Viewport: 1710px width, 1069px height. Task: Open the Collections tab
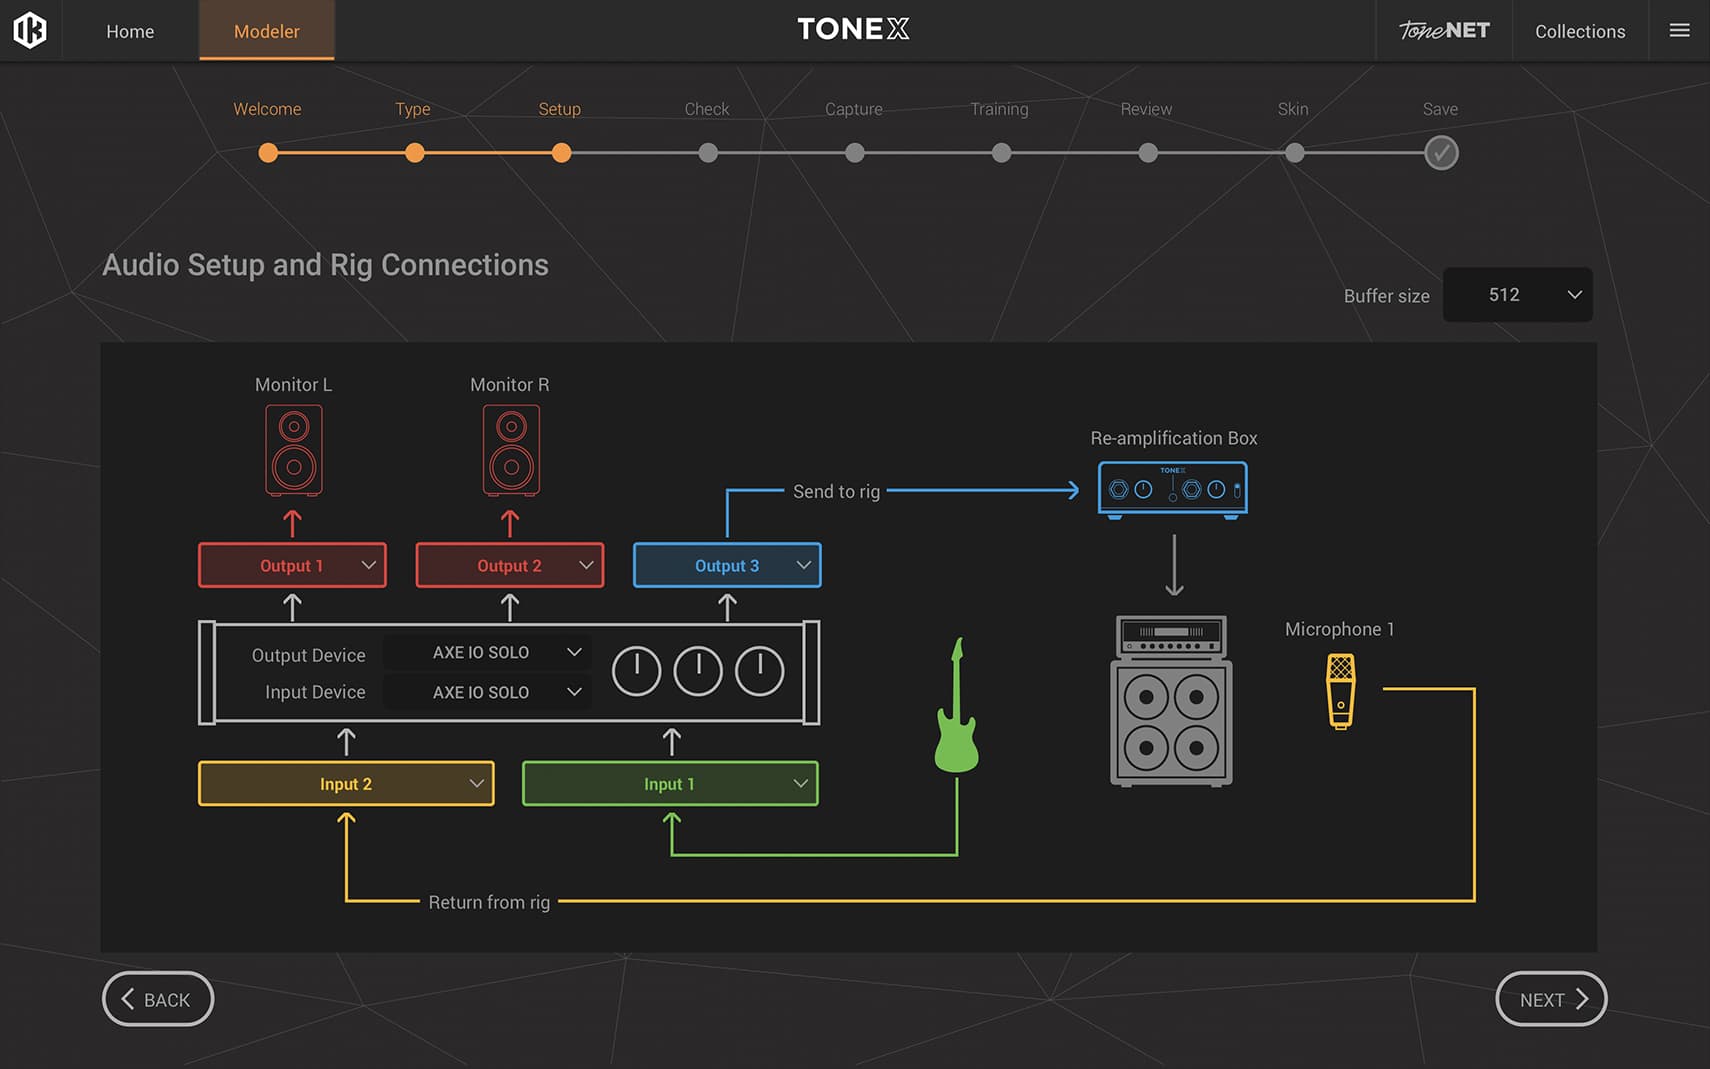click(1579, 31)
